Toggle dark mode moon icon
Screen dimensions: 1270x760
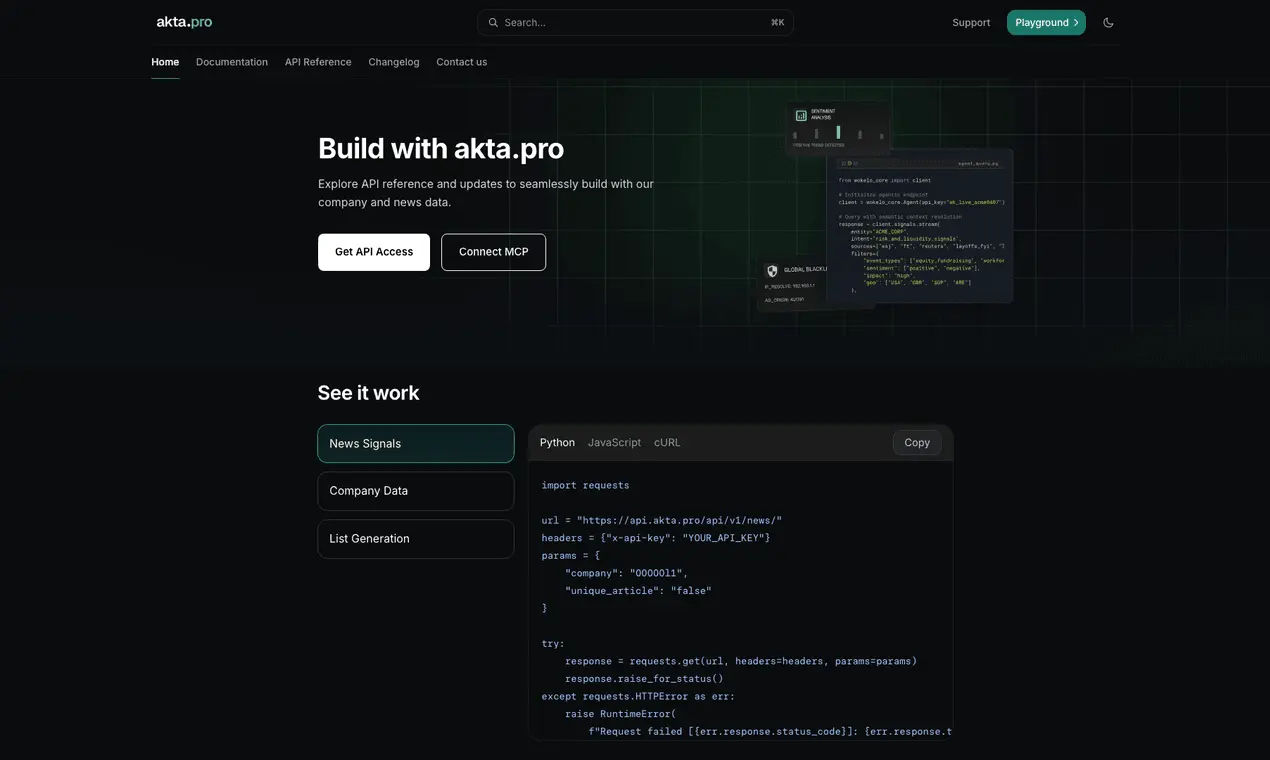tap(1108, 22)
